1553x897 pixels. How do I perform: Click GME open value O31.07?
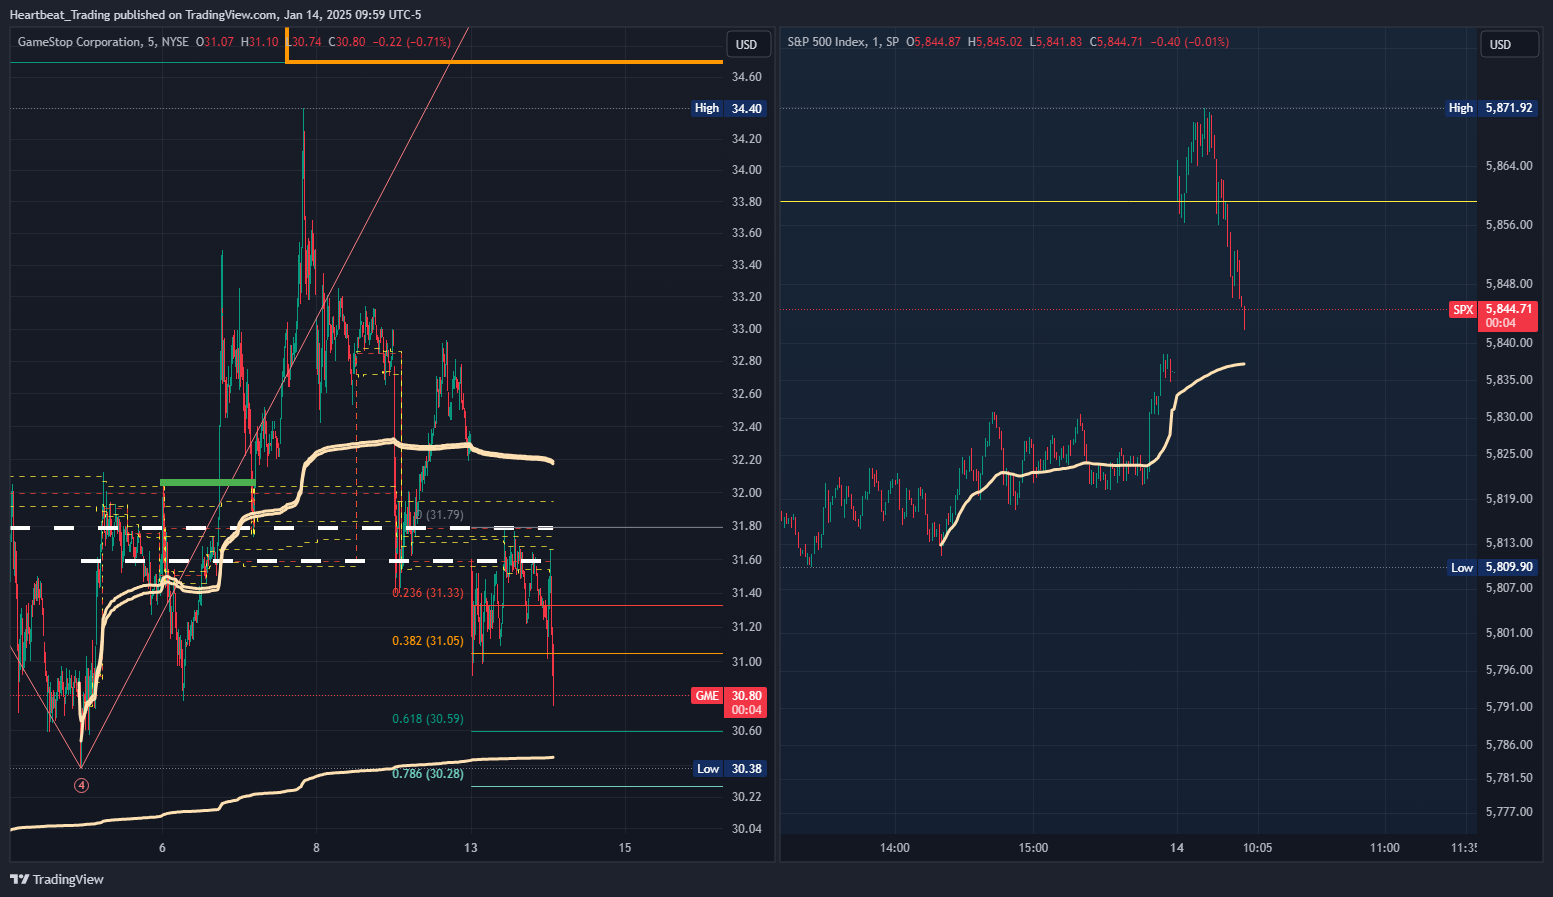coord(215,42)
